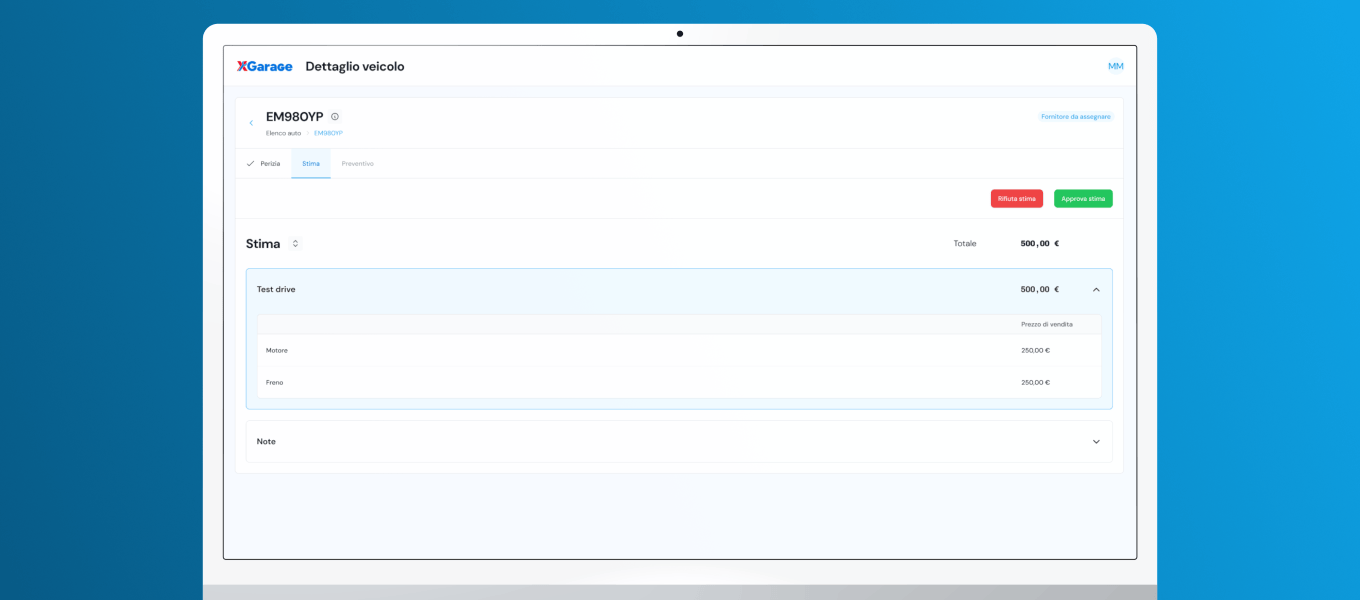Open the MM user avatar menu
Viewport: 1360px width, 600px height.
tap(1115, 66)
